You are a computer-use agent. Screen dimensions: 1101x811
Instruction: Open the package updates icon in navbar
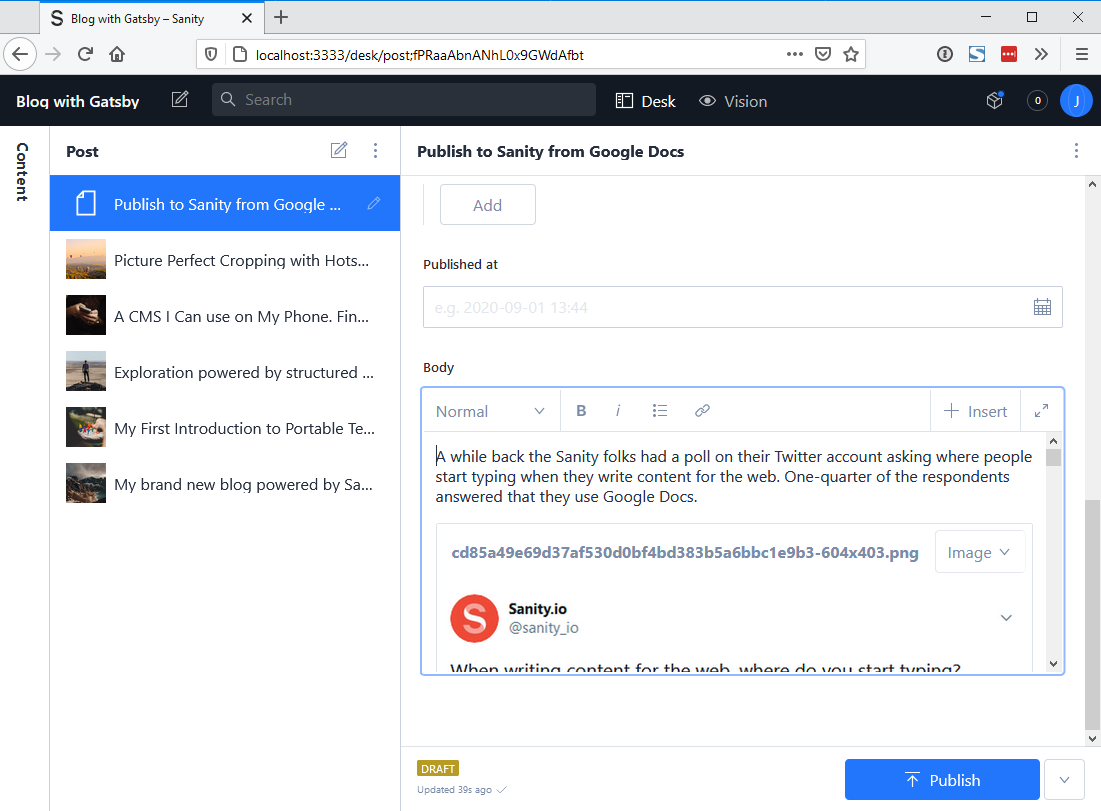[x=995, y=100]
